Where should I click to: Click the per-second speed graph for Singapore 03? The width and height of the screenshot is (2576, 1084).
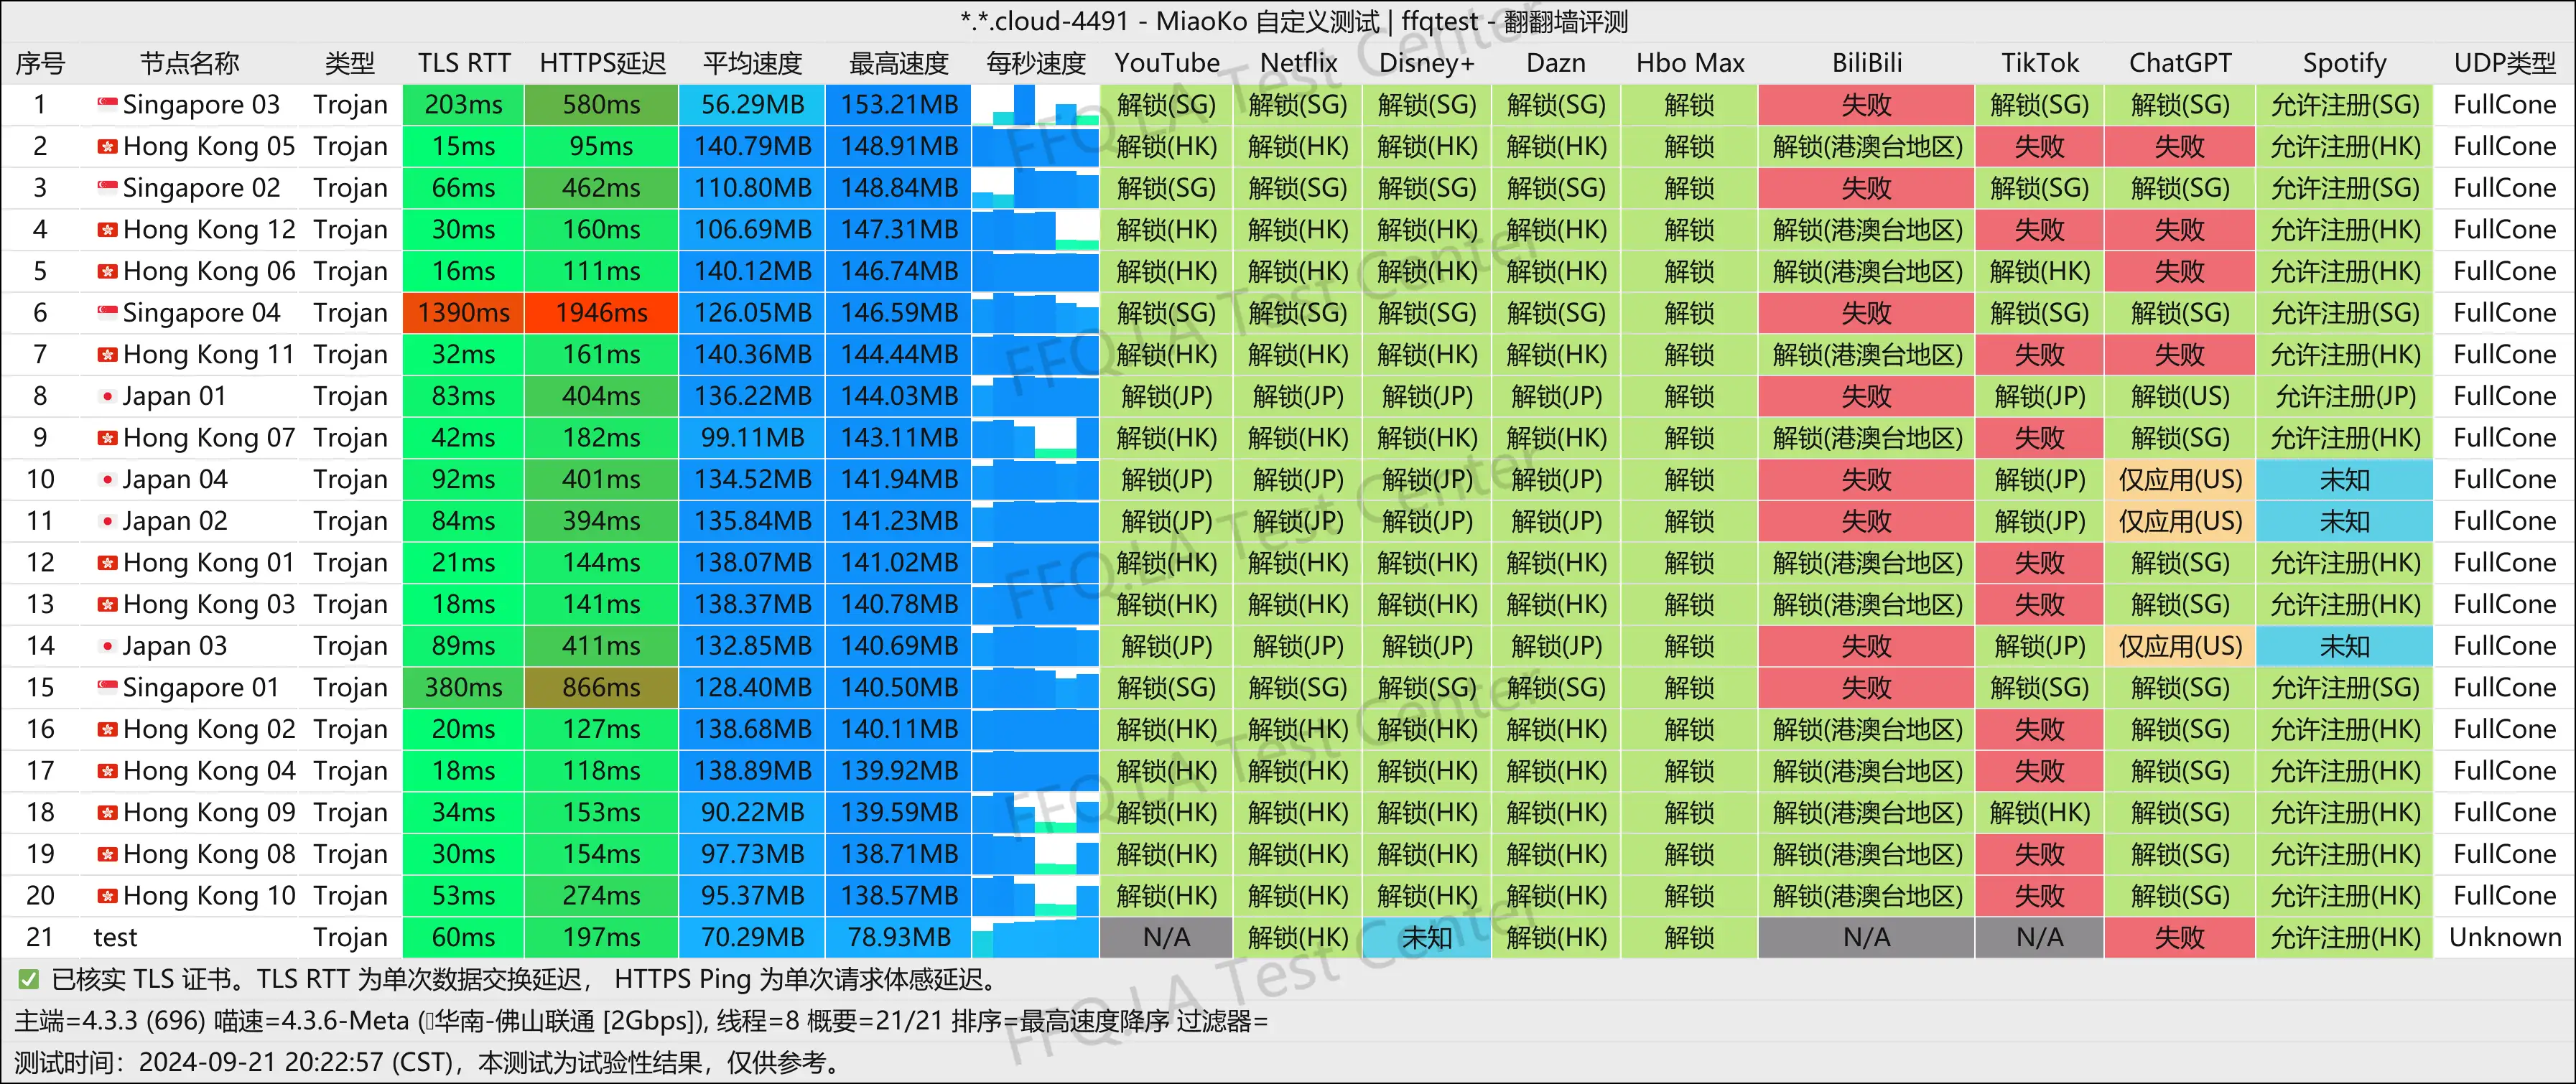[x=1035, y=105]
